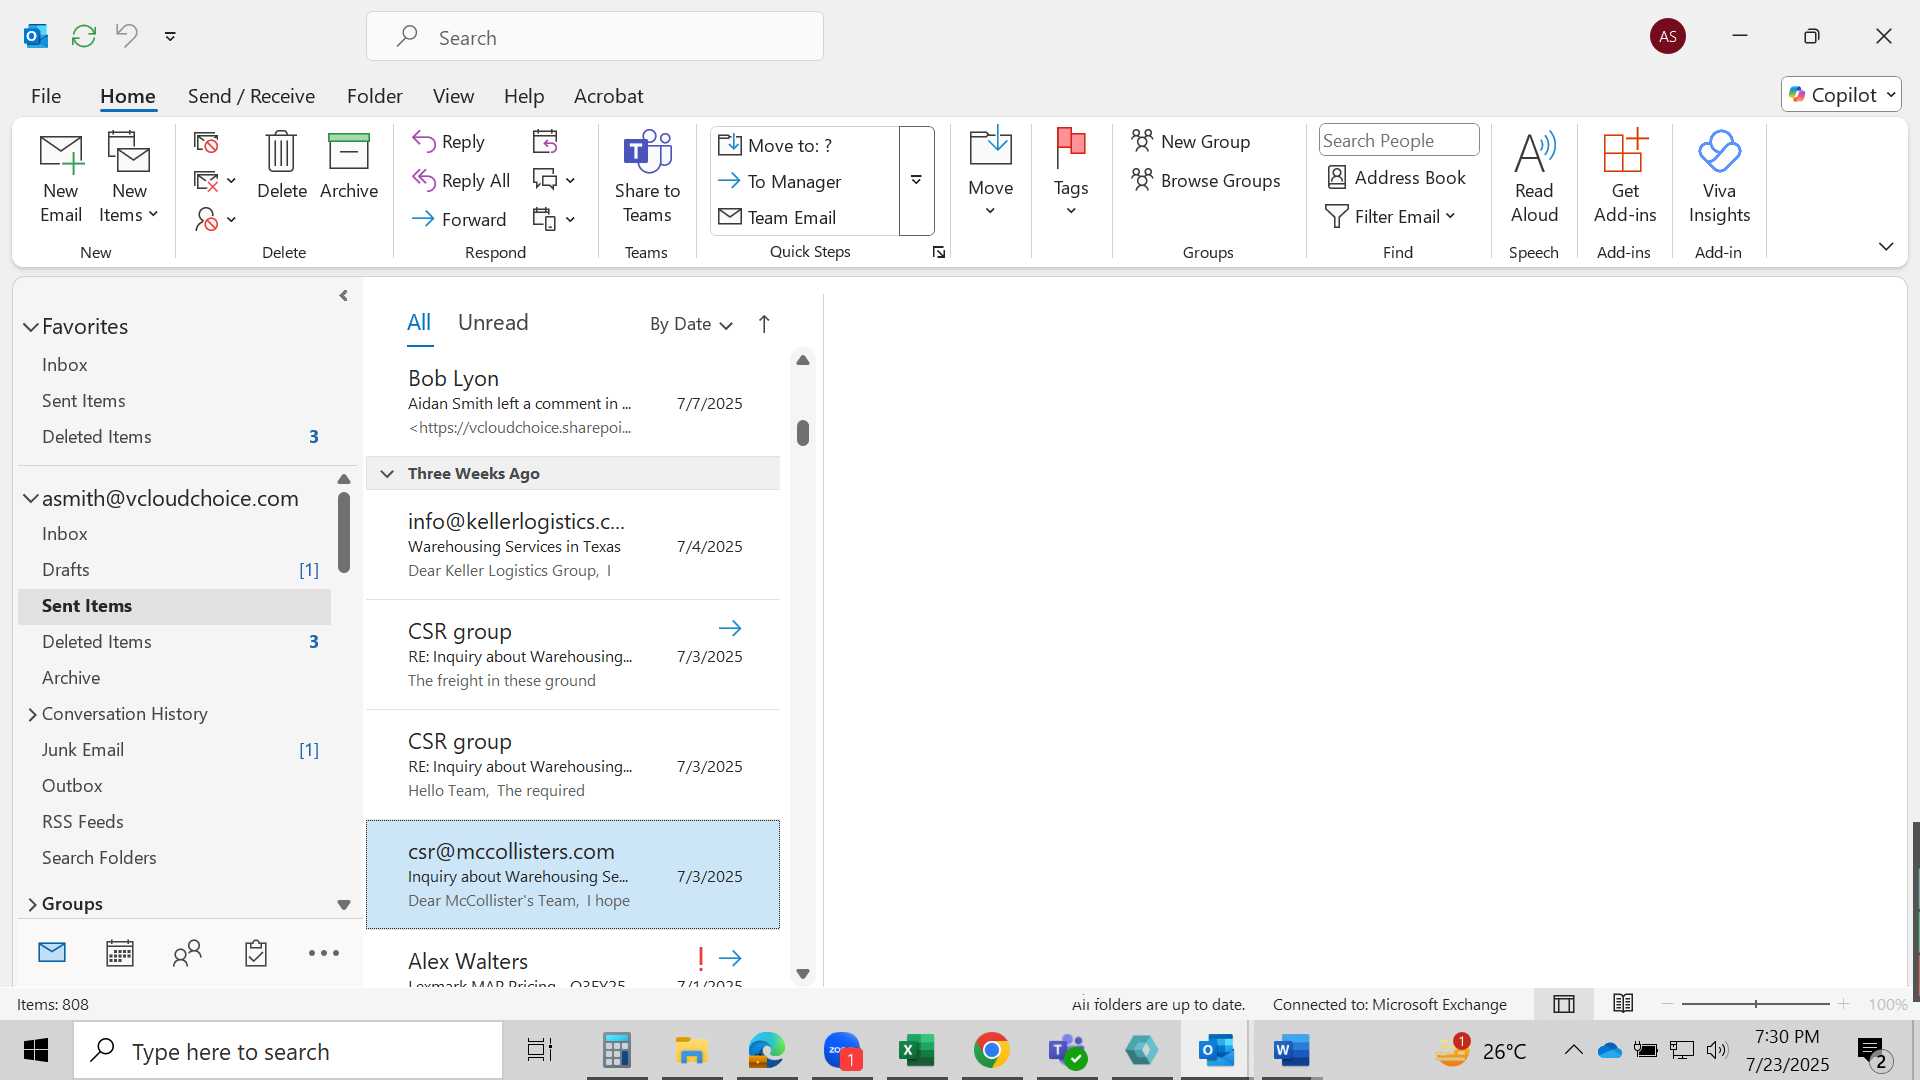The height and width of the screenshot is (1080, 1920).
Task: Open the Acrobat tab
Action: (608, 96)
